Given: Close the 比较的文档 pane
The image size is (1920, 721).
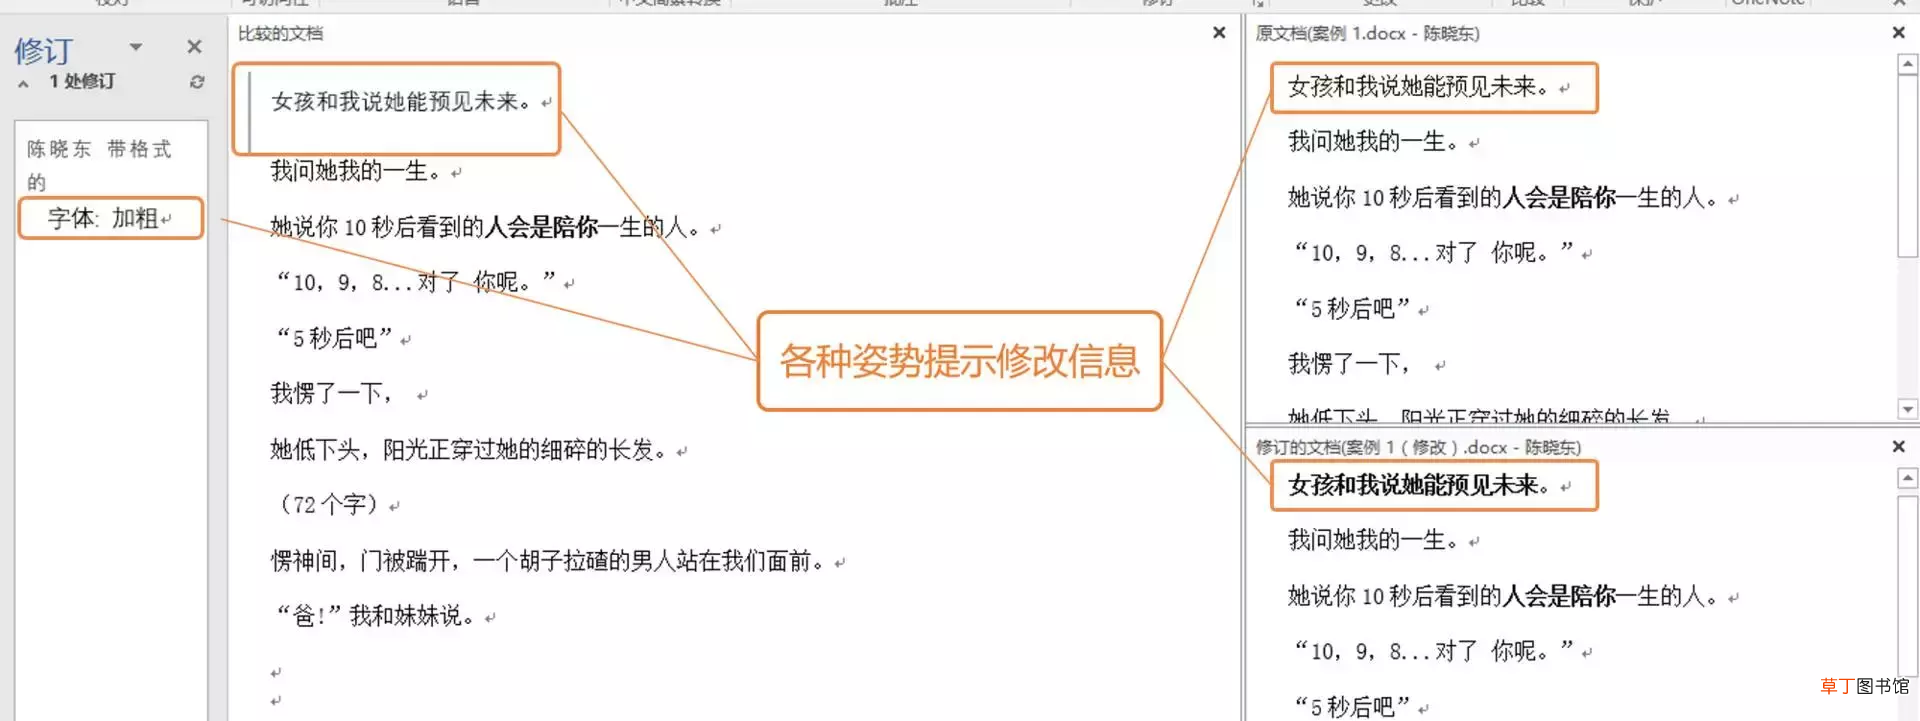Looking at the screenshot, I should point(1219,33).
